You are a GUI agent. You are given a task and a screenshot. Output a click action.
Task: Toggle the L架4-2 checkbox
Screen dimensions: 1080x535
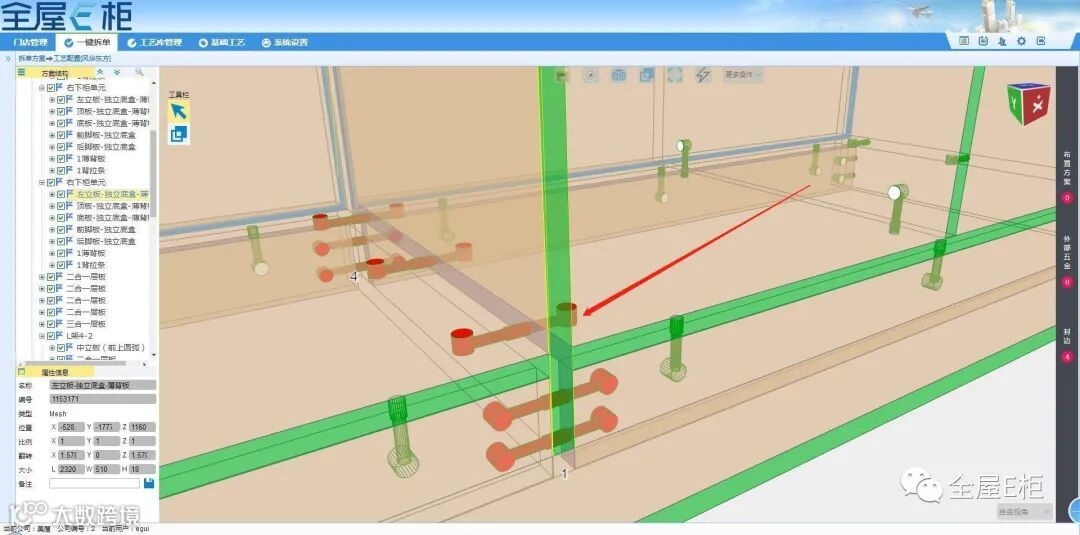pyautogui.click(x=51, y=336)
